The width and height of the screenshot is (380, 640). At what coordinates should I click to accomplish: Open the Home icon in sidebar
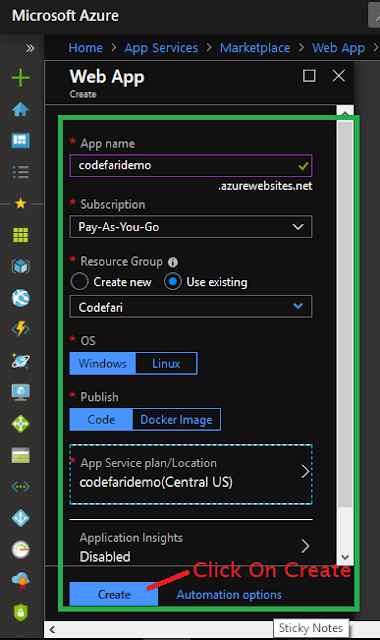(x=20, y=109)
